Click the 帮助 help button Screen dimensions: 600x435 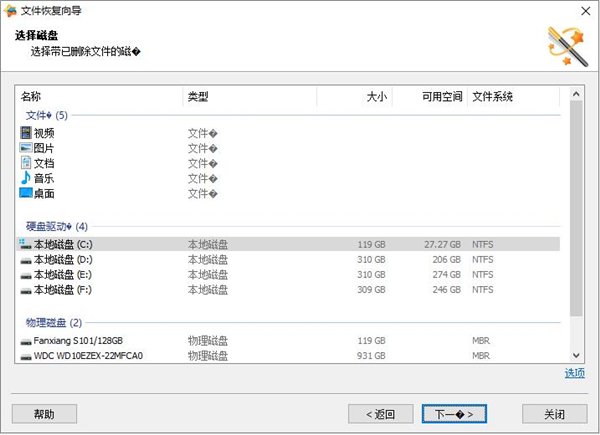click(x=44, y=414)
